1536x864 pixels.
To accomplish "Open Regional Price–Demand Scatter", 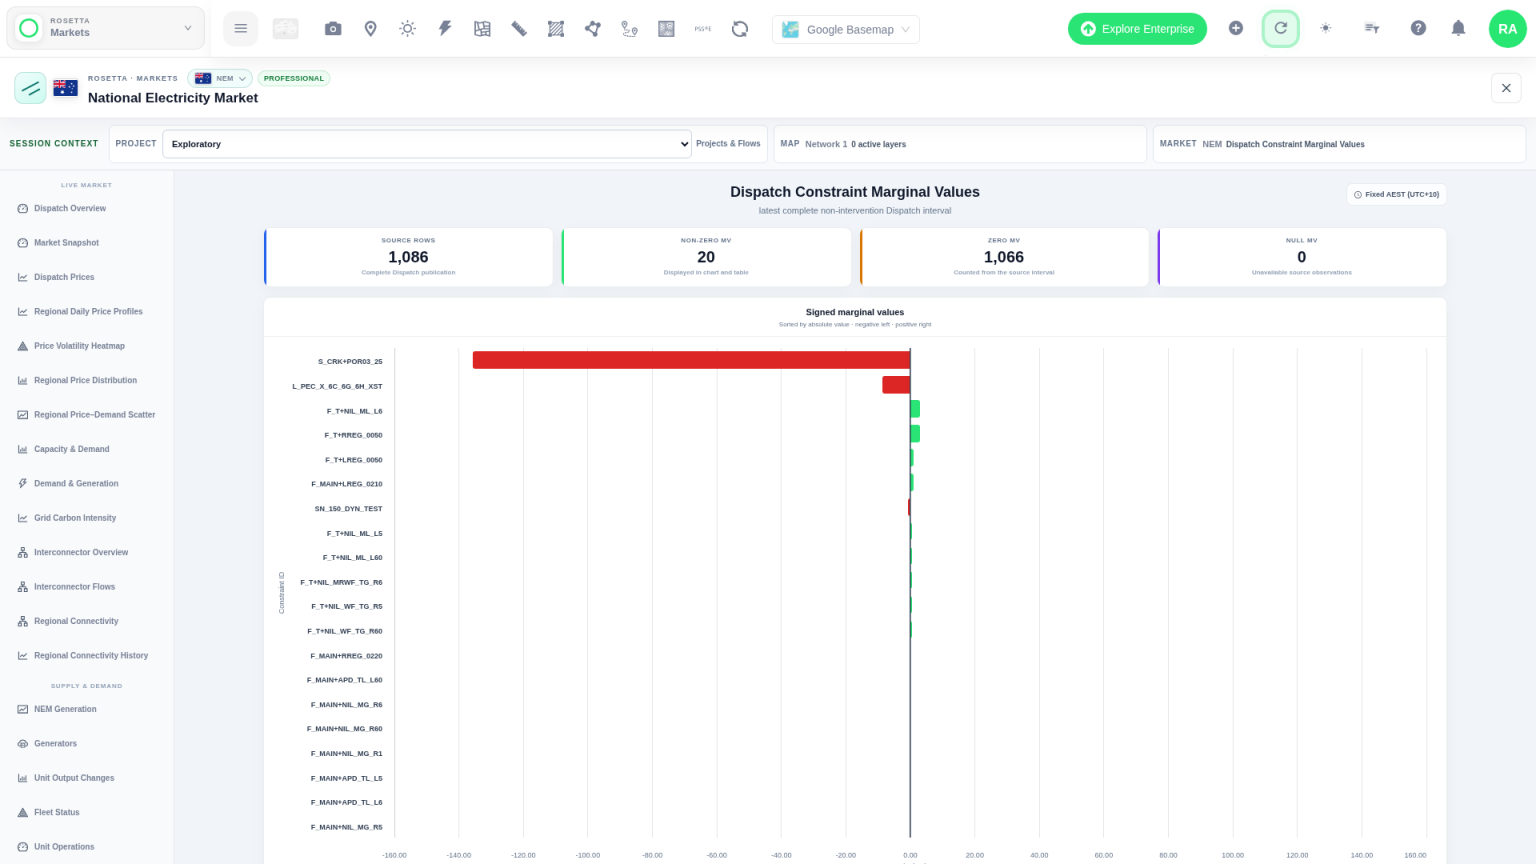I will click(x=87, y=415).
